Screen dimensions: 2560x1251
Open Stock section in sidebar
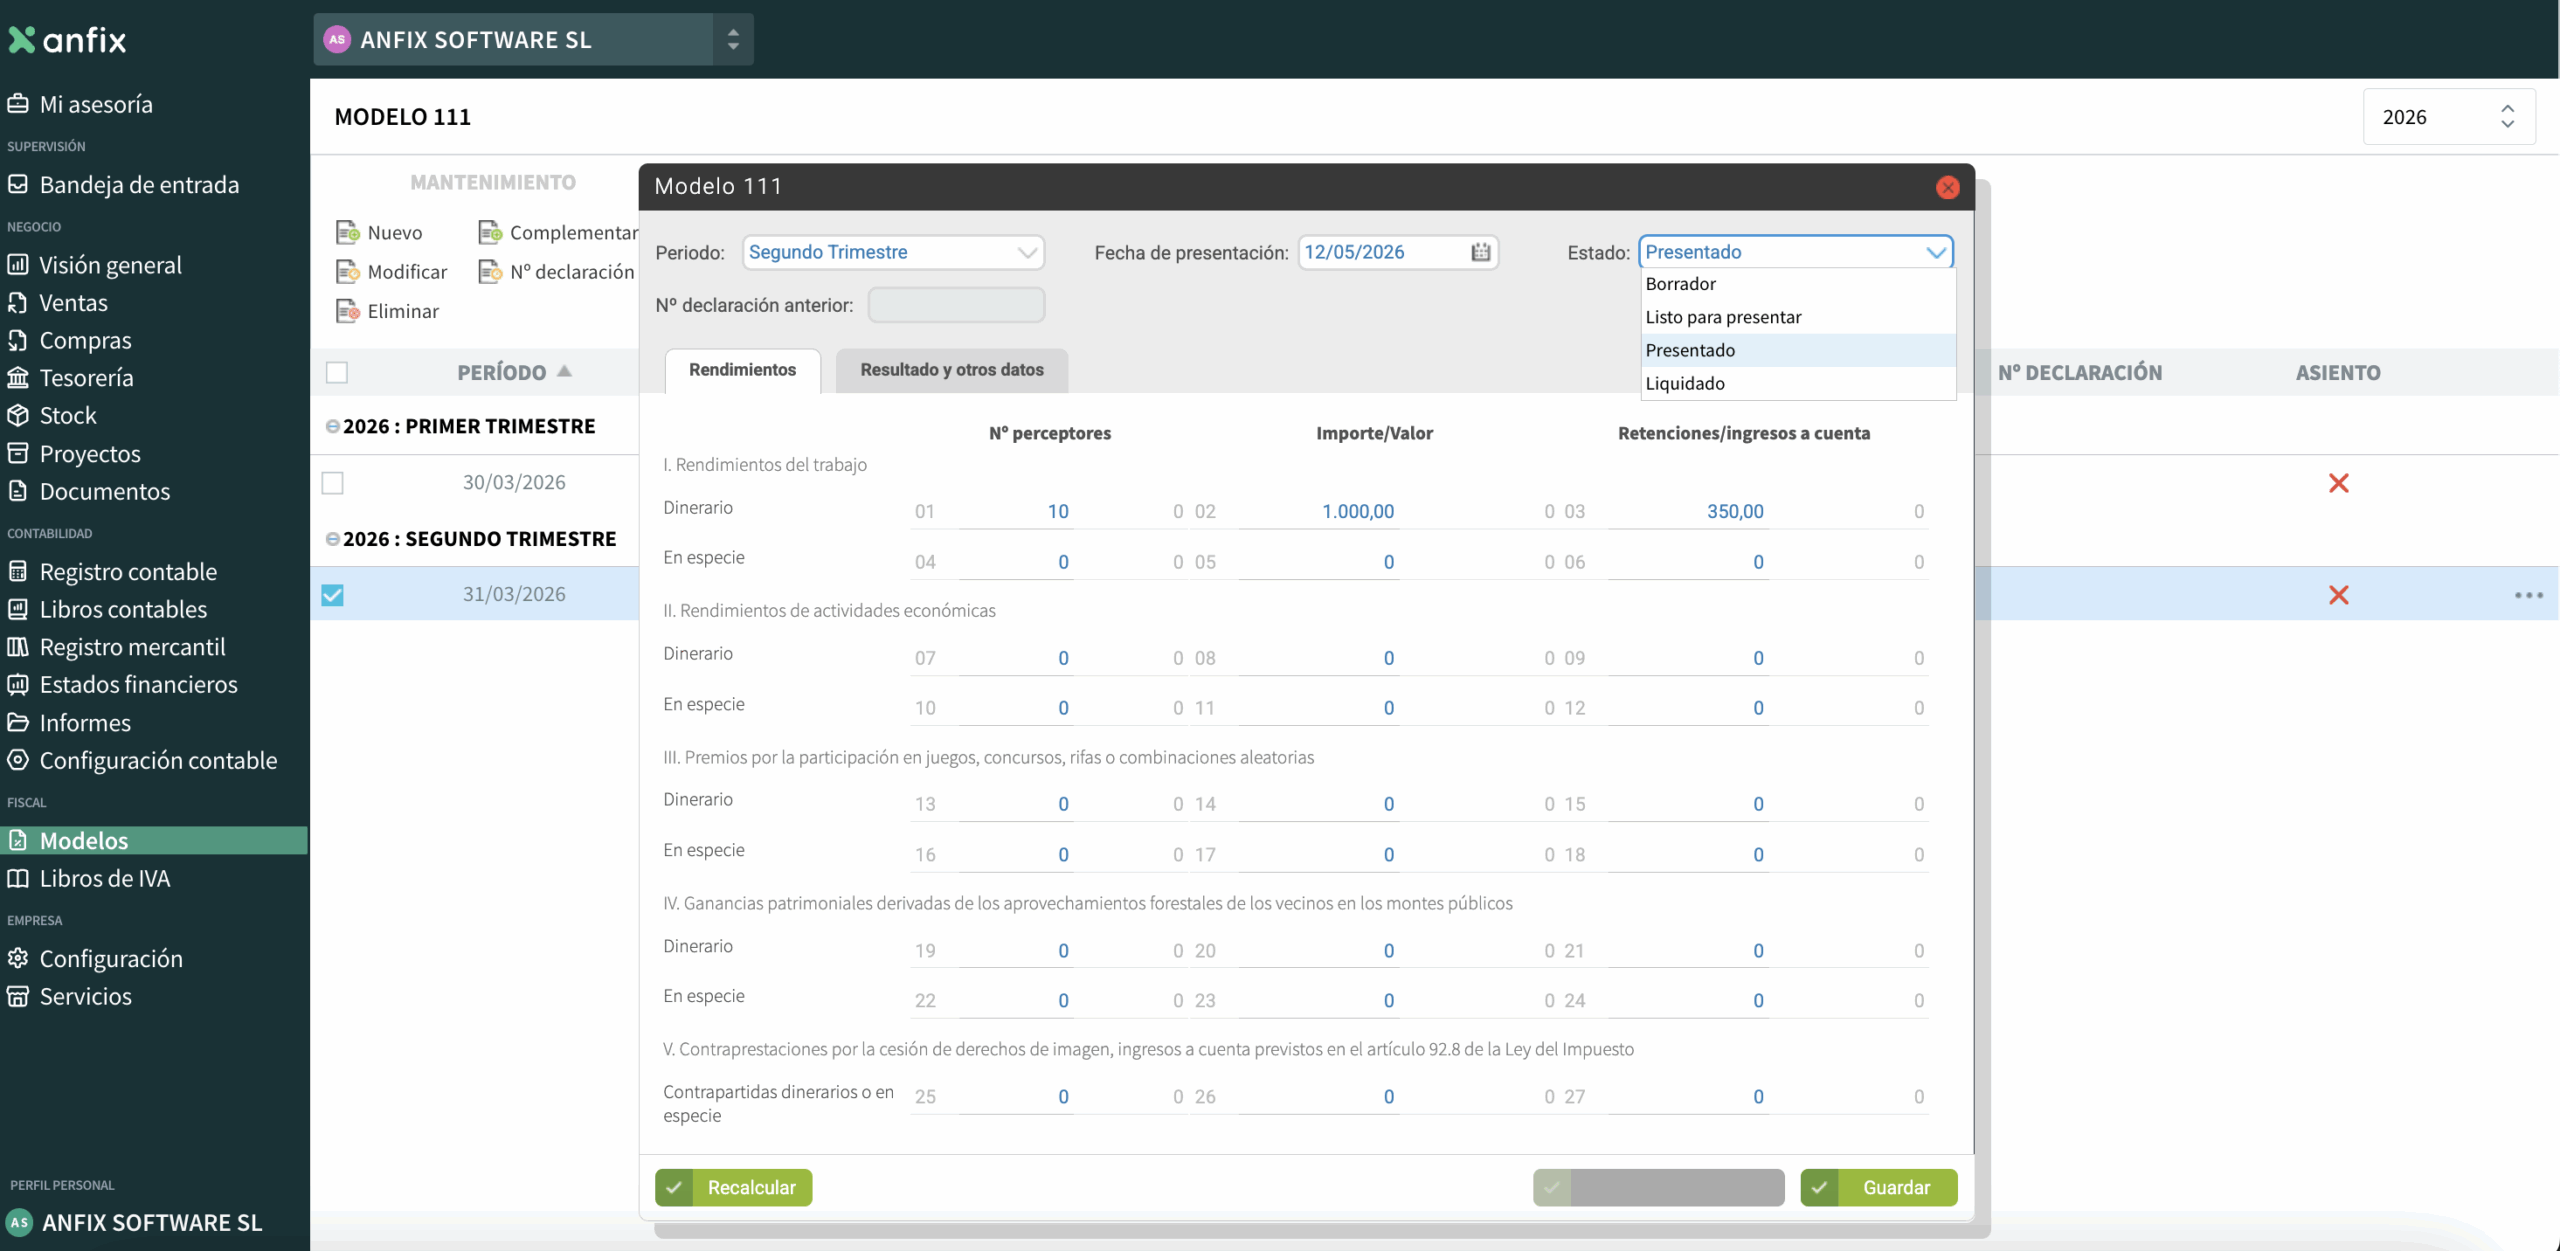point(68,416)
